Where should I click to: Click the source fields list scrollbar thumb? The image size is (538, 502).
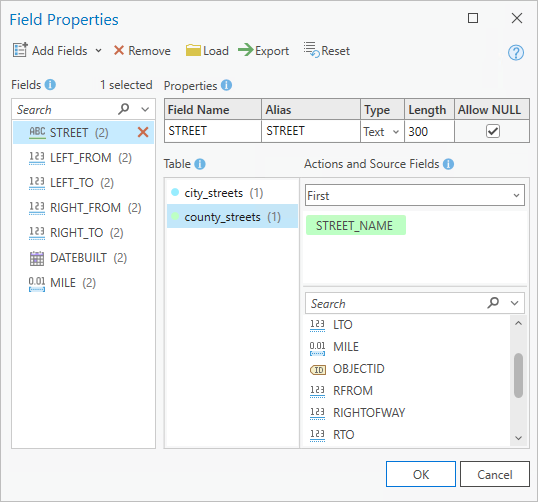[x=518, y=375]
